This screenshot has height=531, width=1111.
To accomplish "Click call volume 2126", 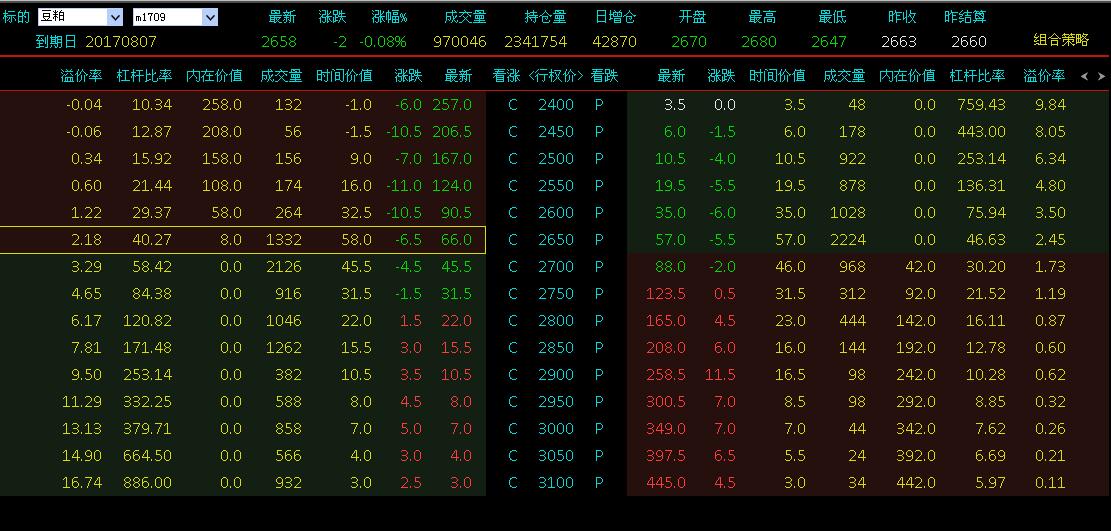I will click(284, 267).
